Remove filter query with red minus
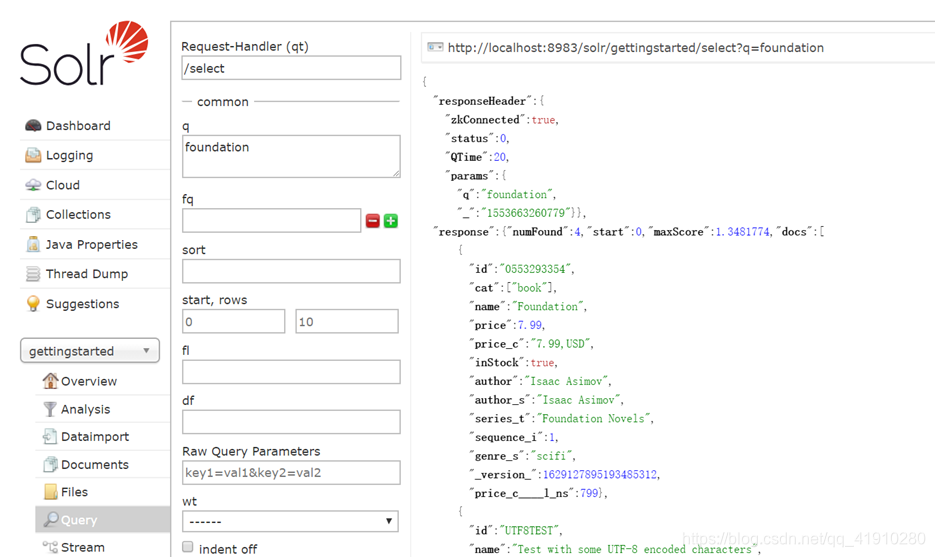The height and width of the screenshot is (557, 935). [x=373, y=221]
